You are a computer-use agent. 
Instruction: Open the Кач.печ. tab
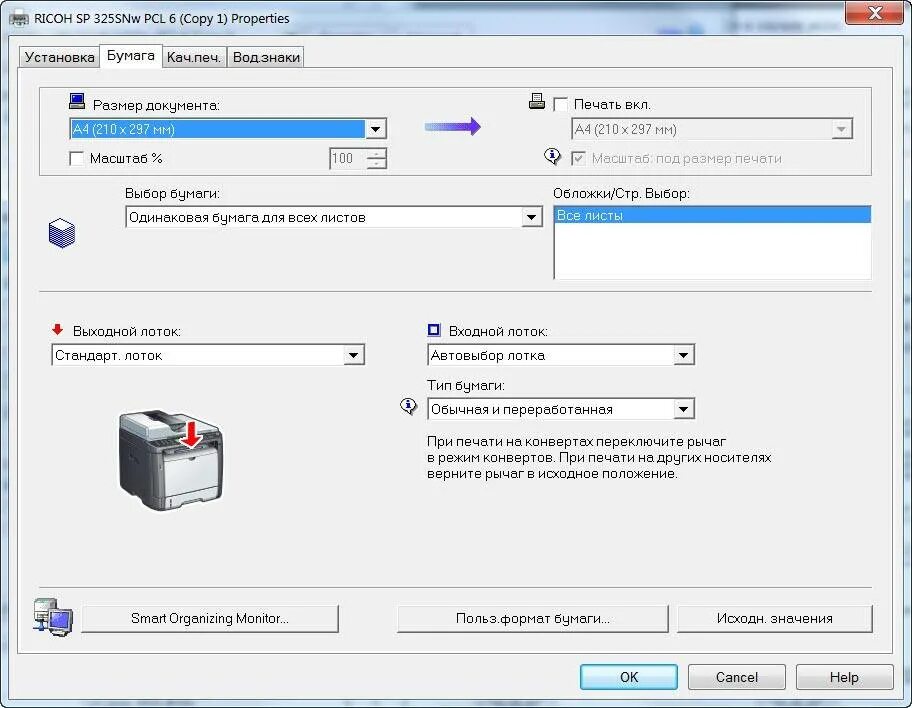pyautogui.click(x=194, y=57)
